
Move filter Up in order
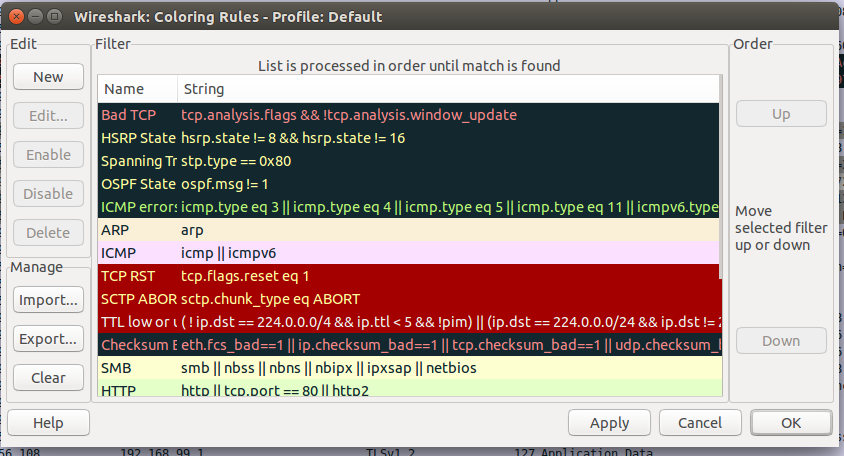[781, 114]
